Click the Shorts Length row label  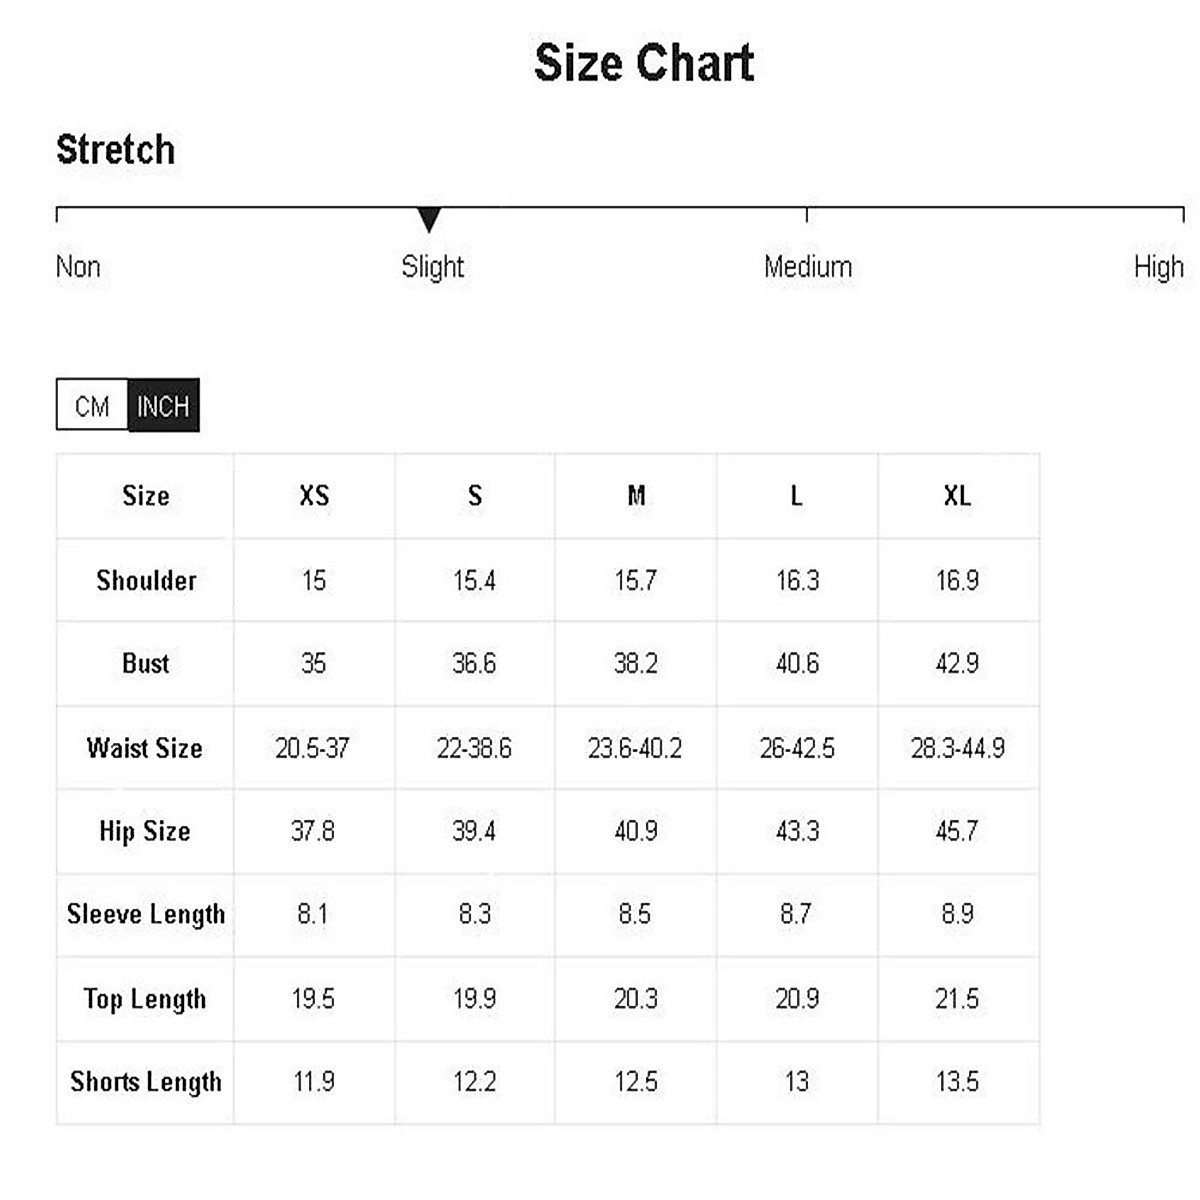(x=146, y=1082)
